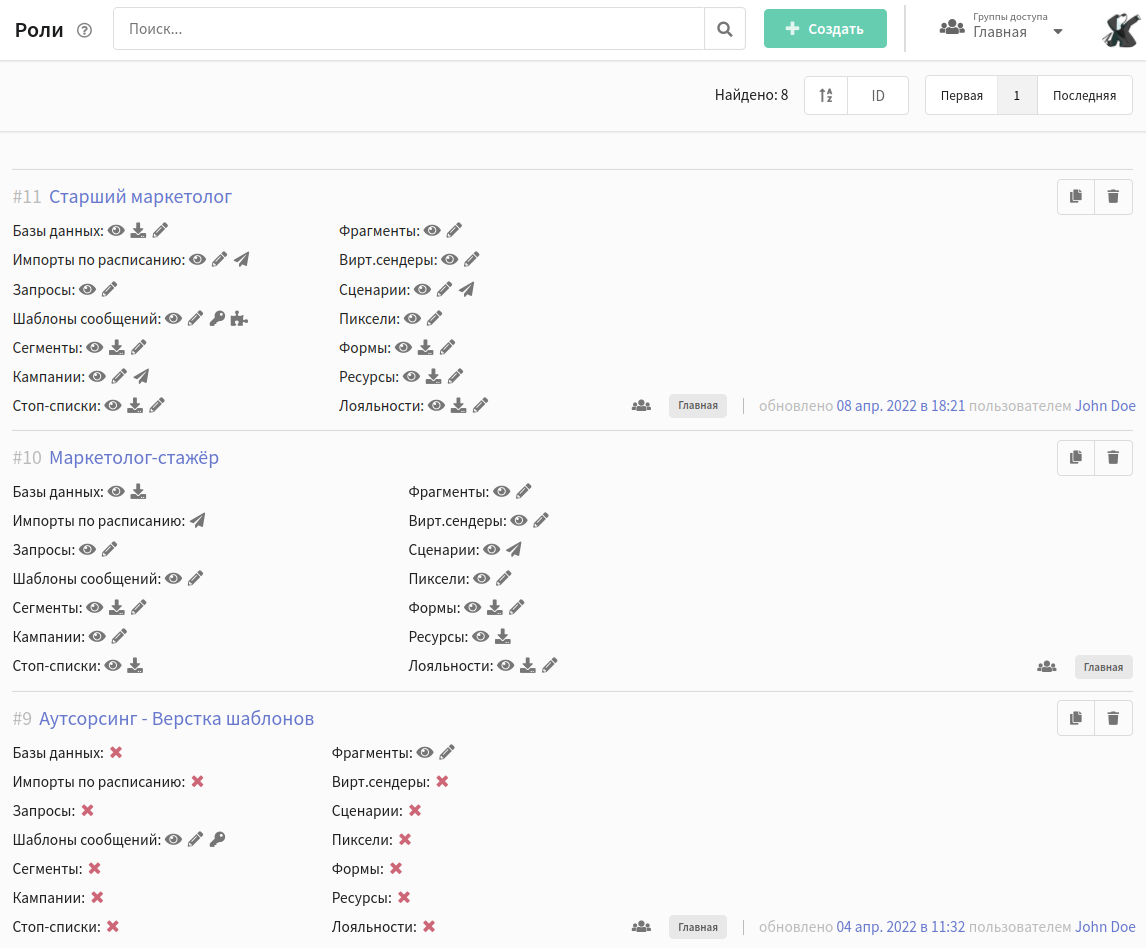Click the search magnifier button

click(725, 29)
